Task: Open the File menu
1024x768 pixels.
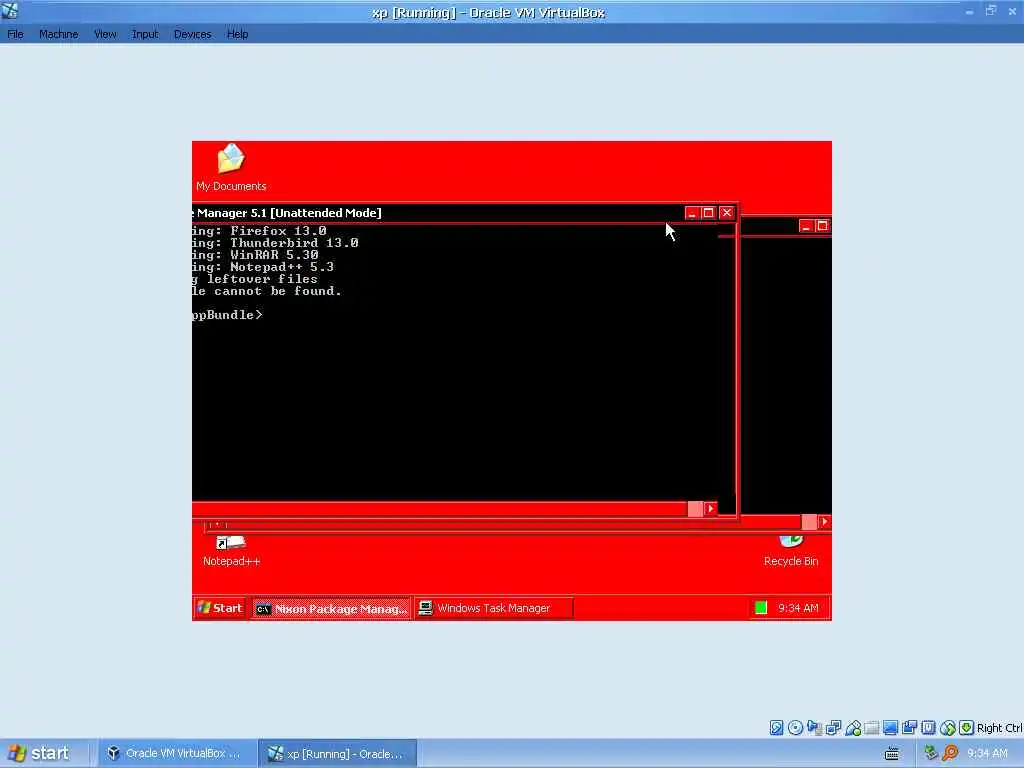Action: pos(15,34)
